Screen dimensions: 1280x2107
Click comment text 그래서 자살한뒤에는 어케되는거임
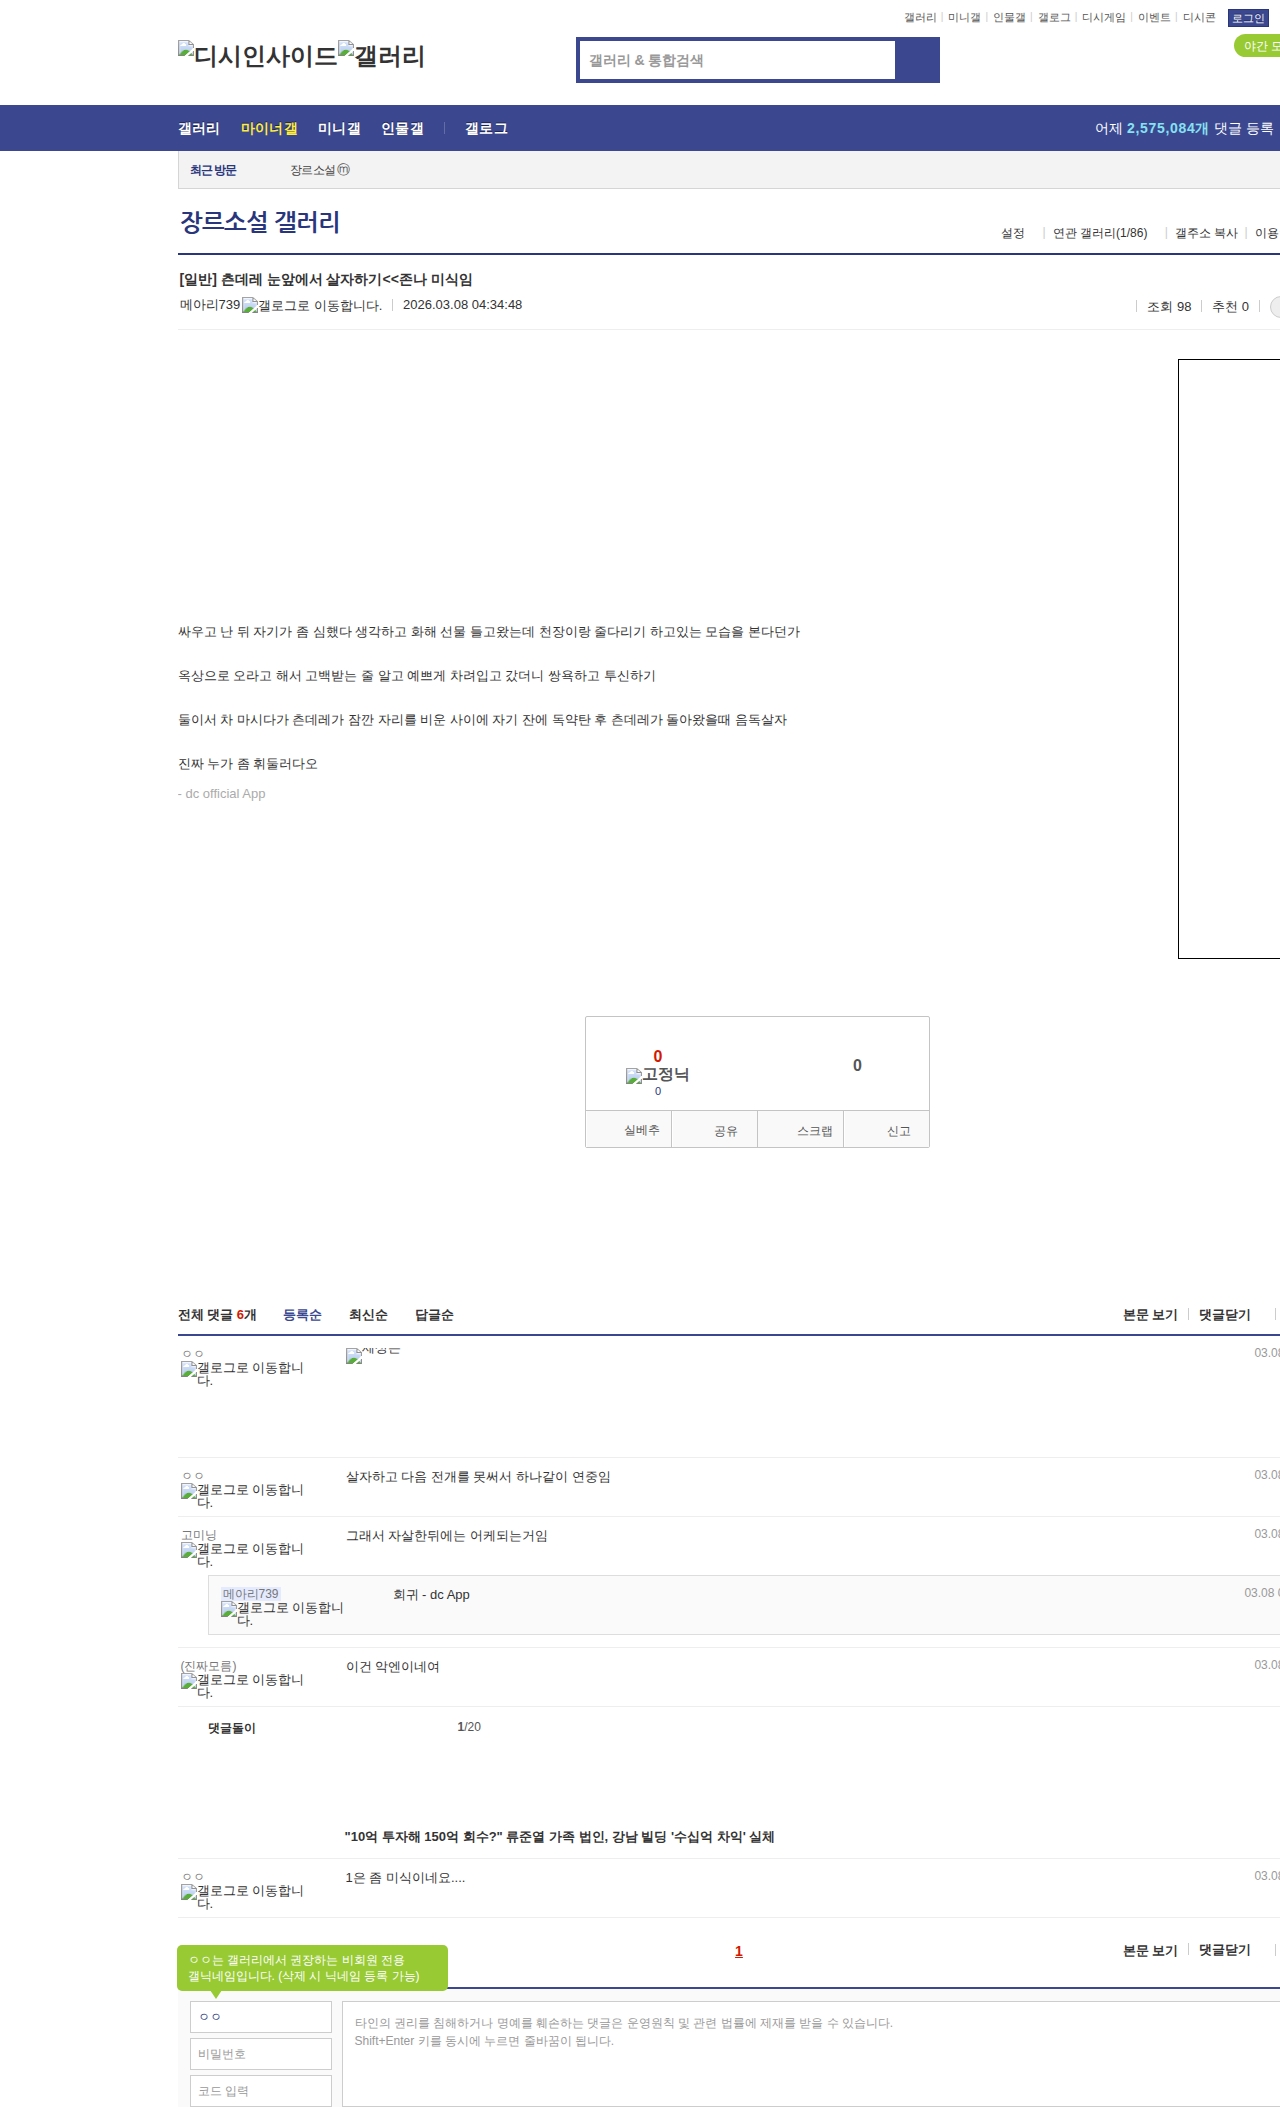coord(447,1536)
